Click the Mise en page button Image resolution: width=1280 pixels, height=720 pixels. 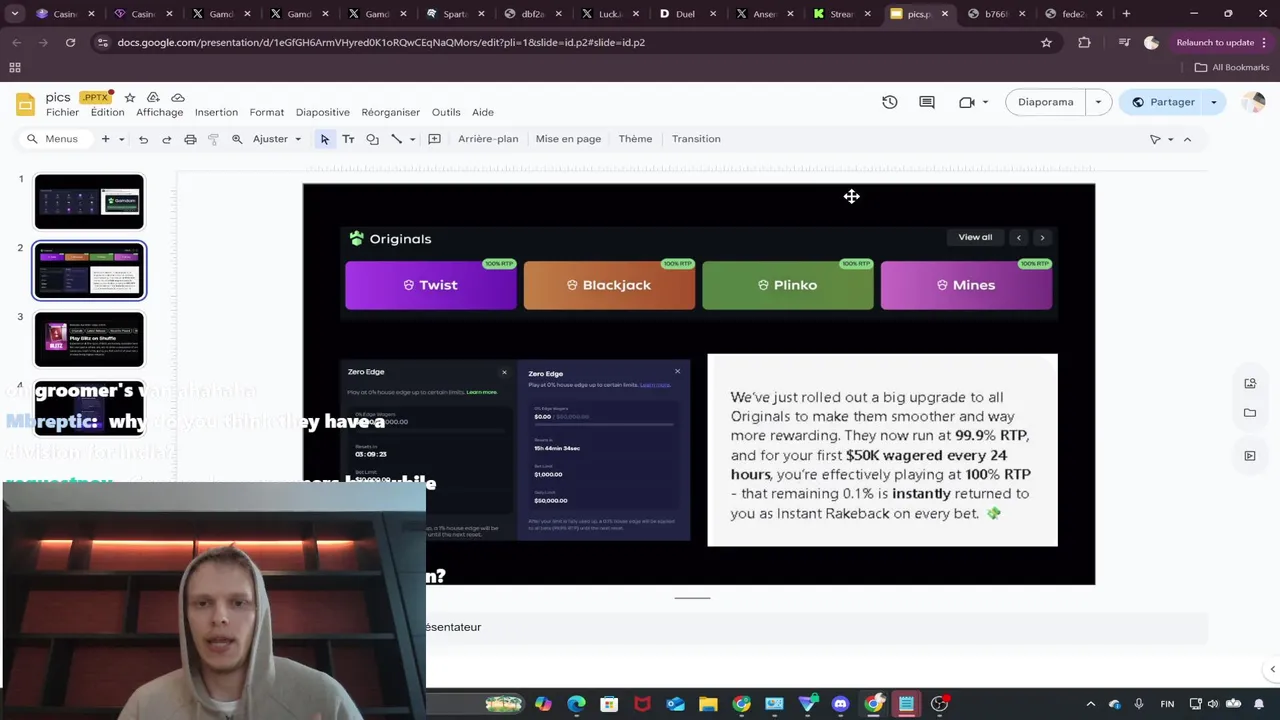point(568,139)
